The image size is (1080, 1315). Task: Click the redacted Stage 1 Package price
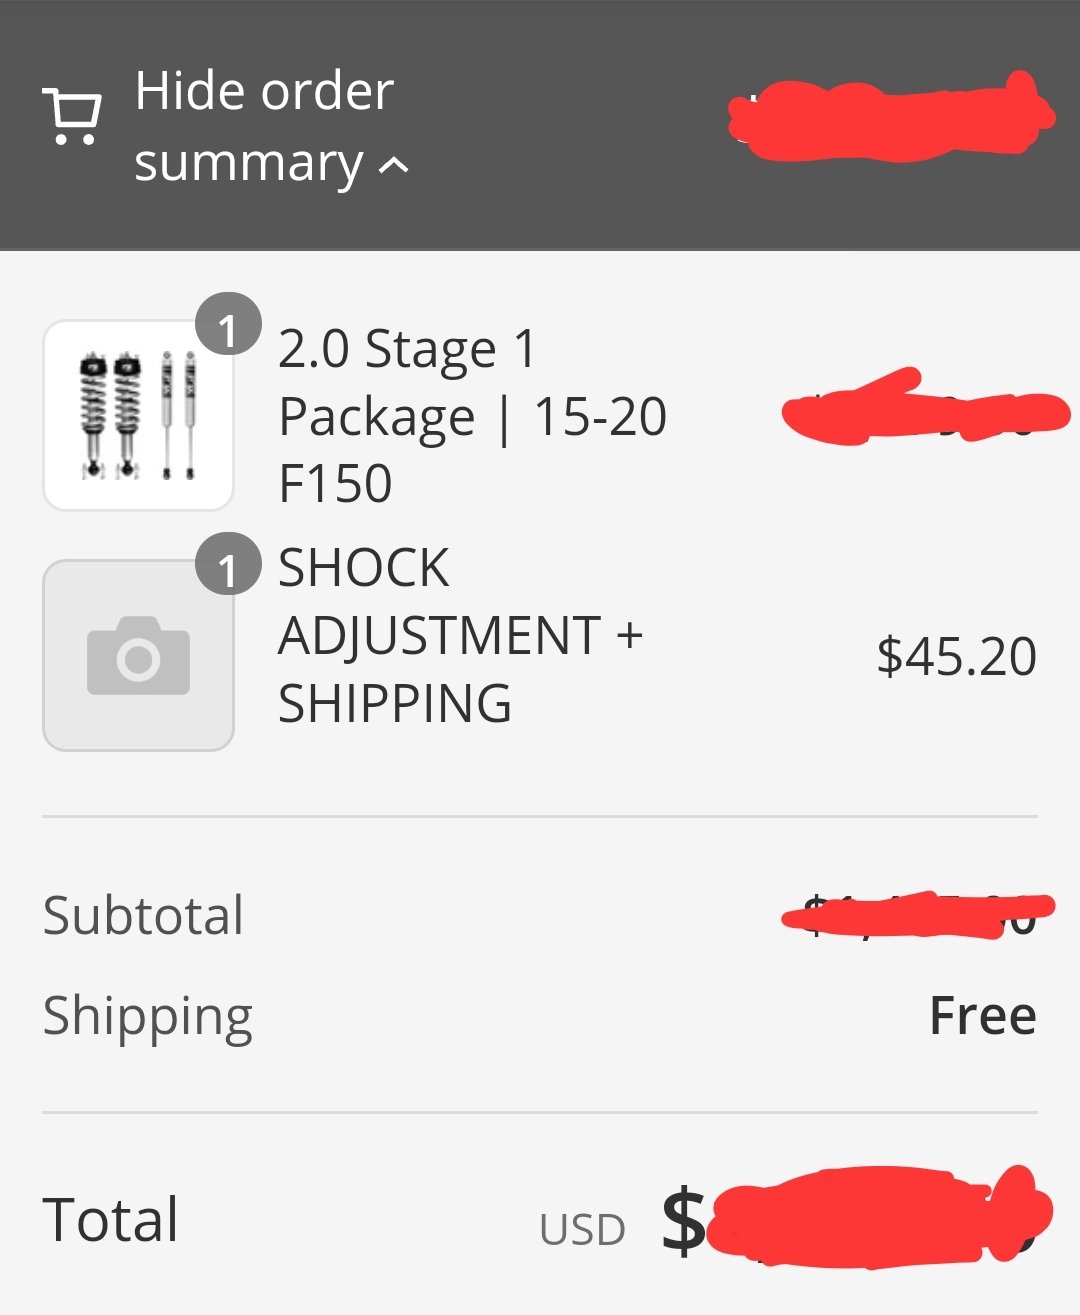925,408
